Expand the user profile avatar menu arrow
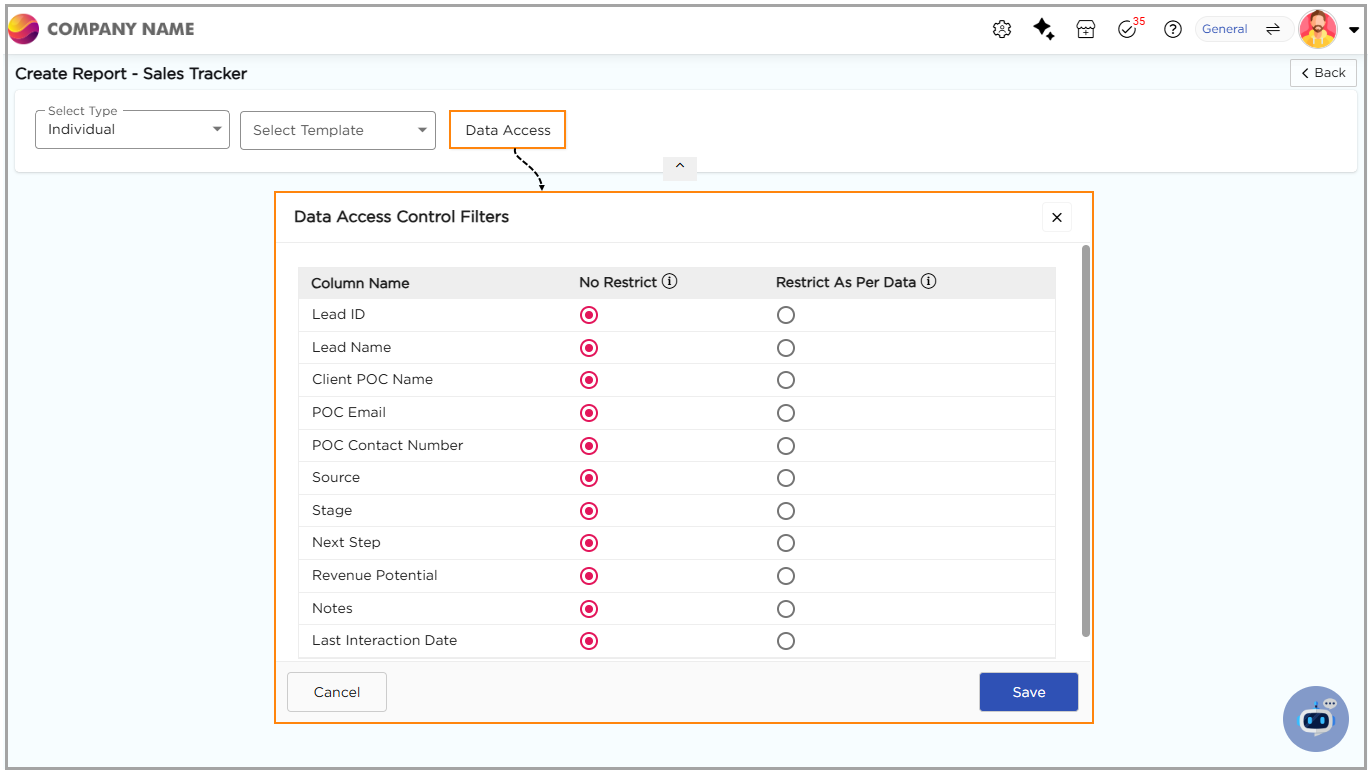1370x772 pixels. 1354,30
